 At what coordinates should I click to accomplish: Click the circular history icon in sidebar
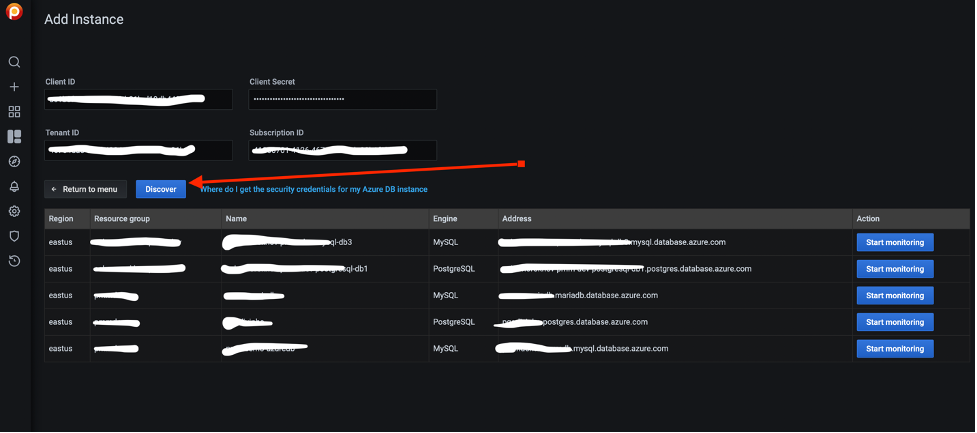pos(14,261)
